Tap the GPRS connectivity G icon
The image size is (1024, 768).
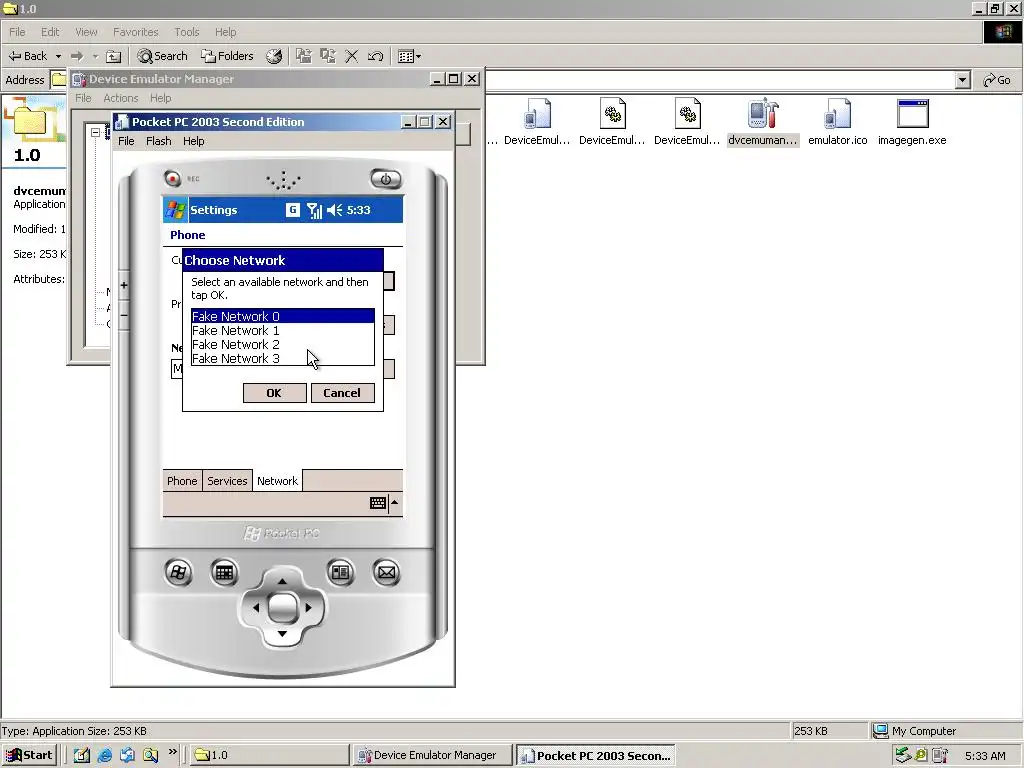click(293, 210)
